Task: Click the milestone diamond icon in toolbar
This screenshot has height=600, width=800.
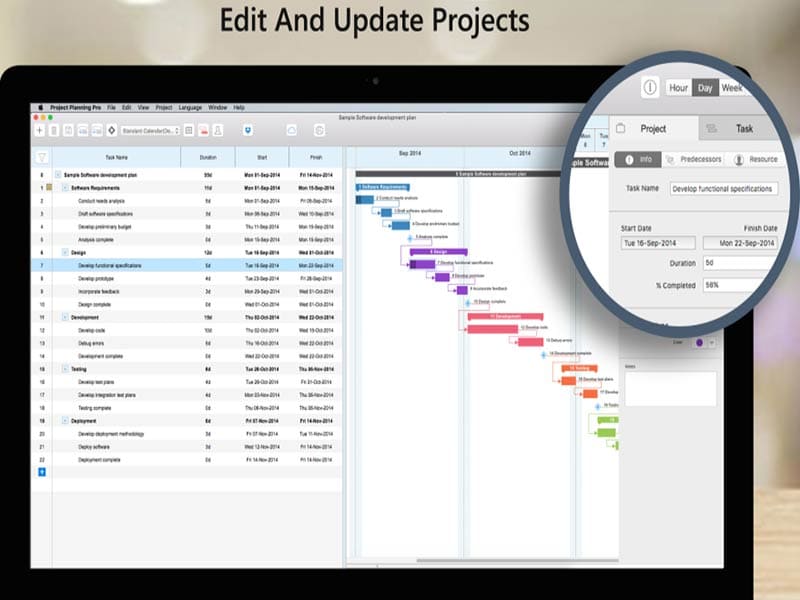Action: (x=111, y=129)
